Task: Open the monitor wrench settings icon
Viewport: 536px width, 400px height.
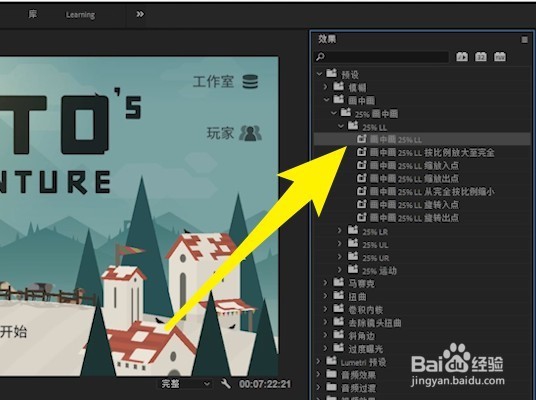Action: click(225, 384)
